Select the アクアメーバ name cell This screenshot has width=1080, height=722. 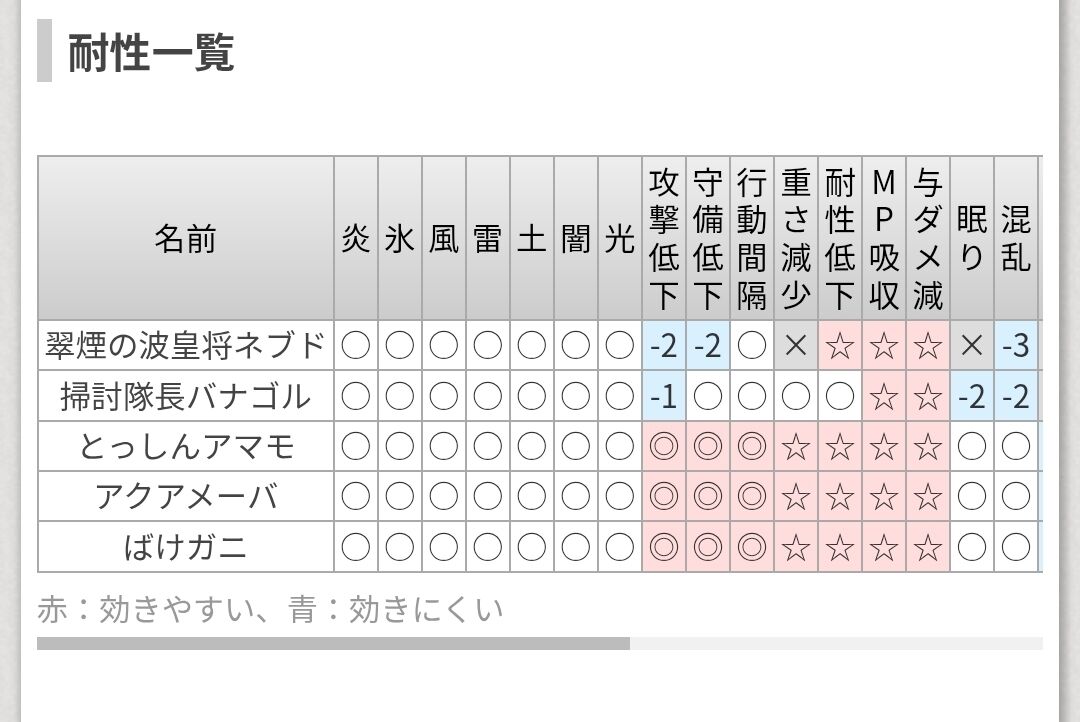point(186,497)
